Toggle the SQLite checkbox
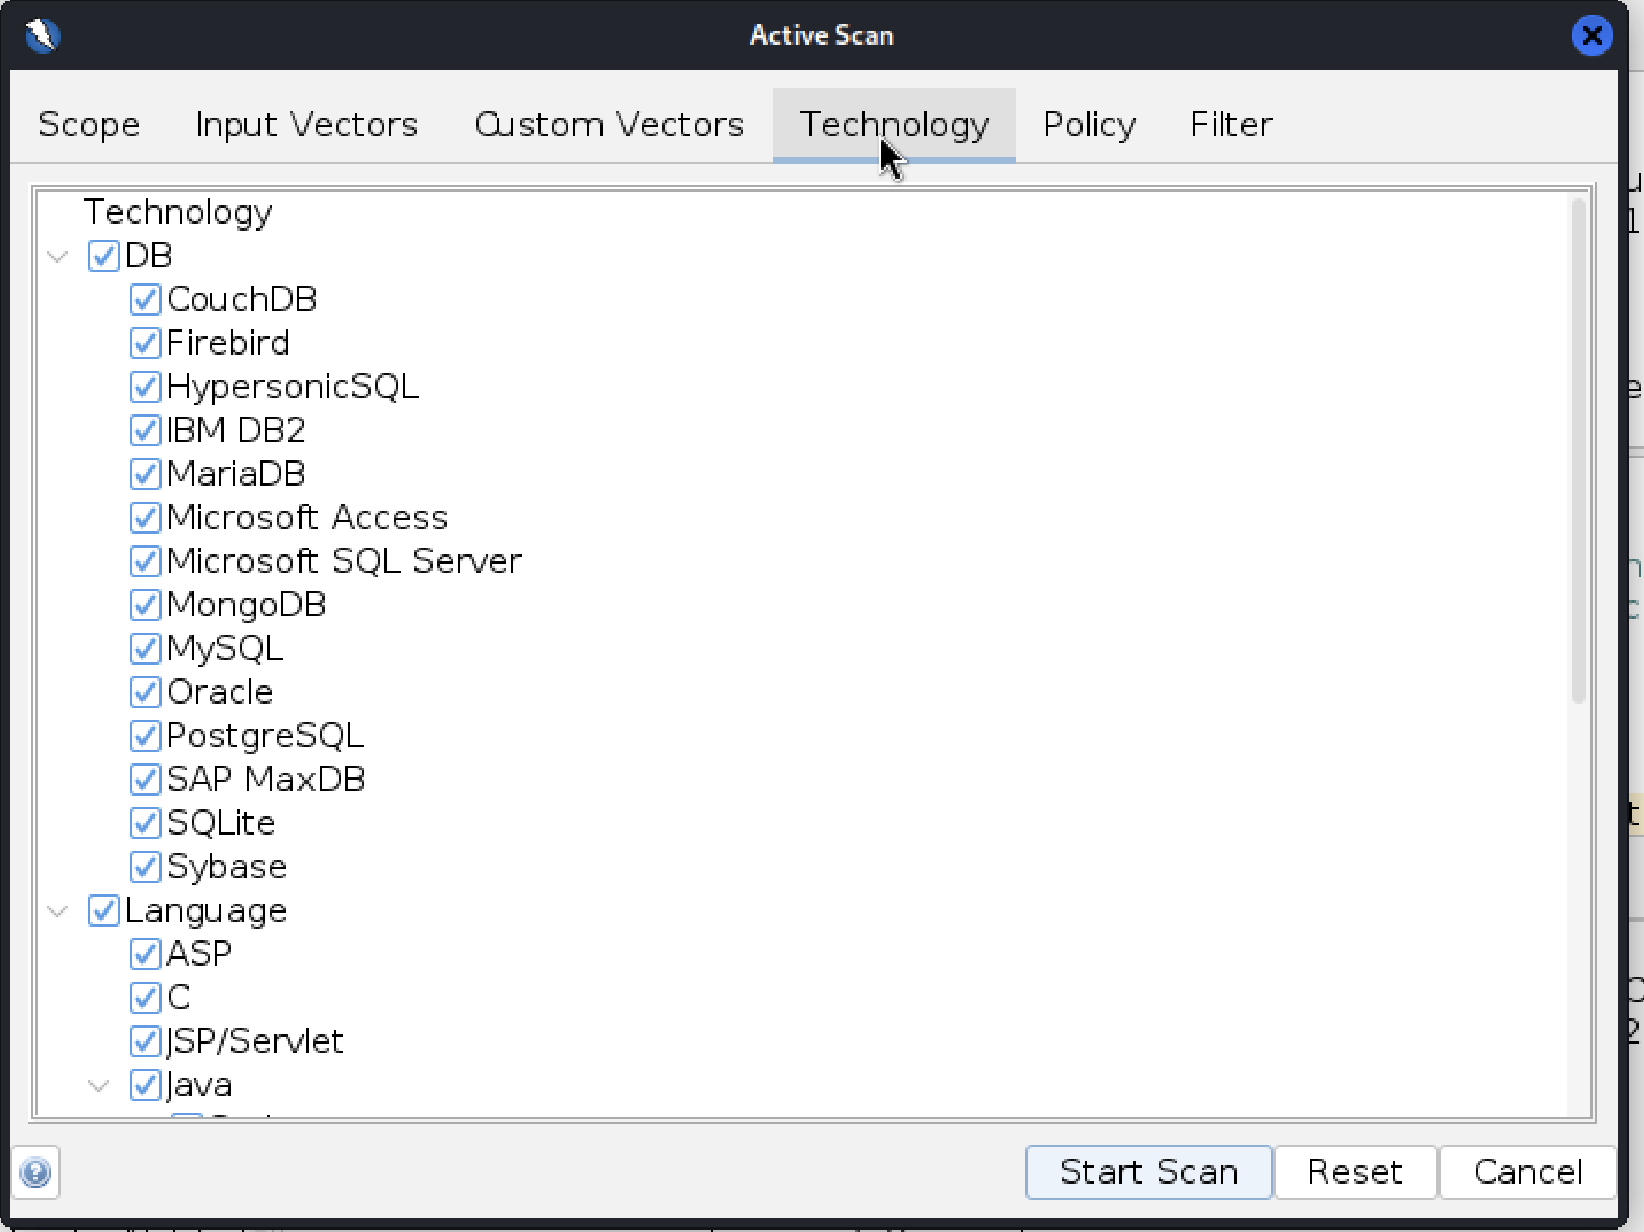1644x1232 pixels. [145, 823]
